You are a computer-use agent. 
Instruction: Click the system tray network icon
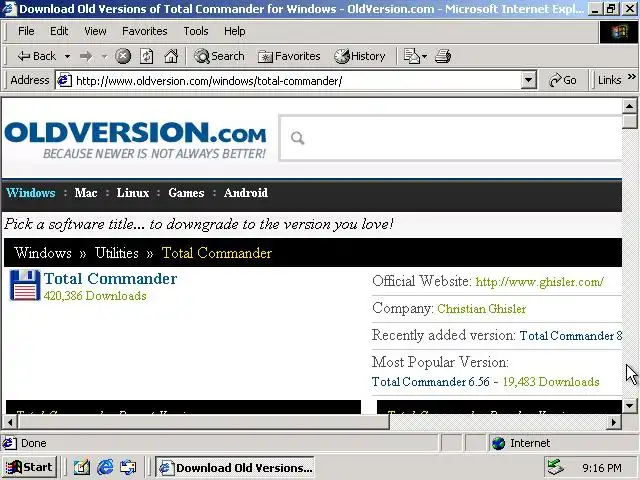point(556,467)
